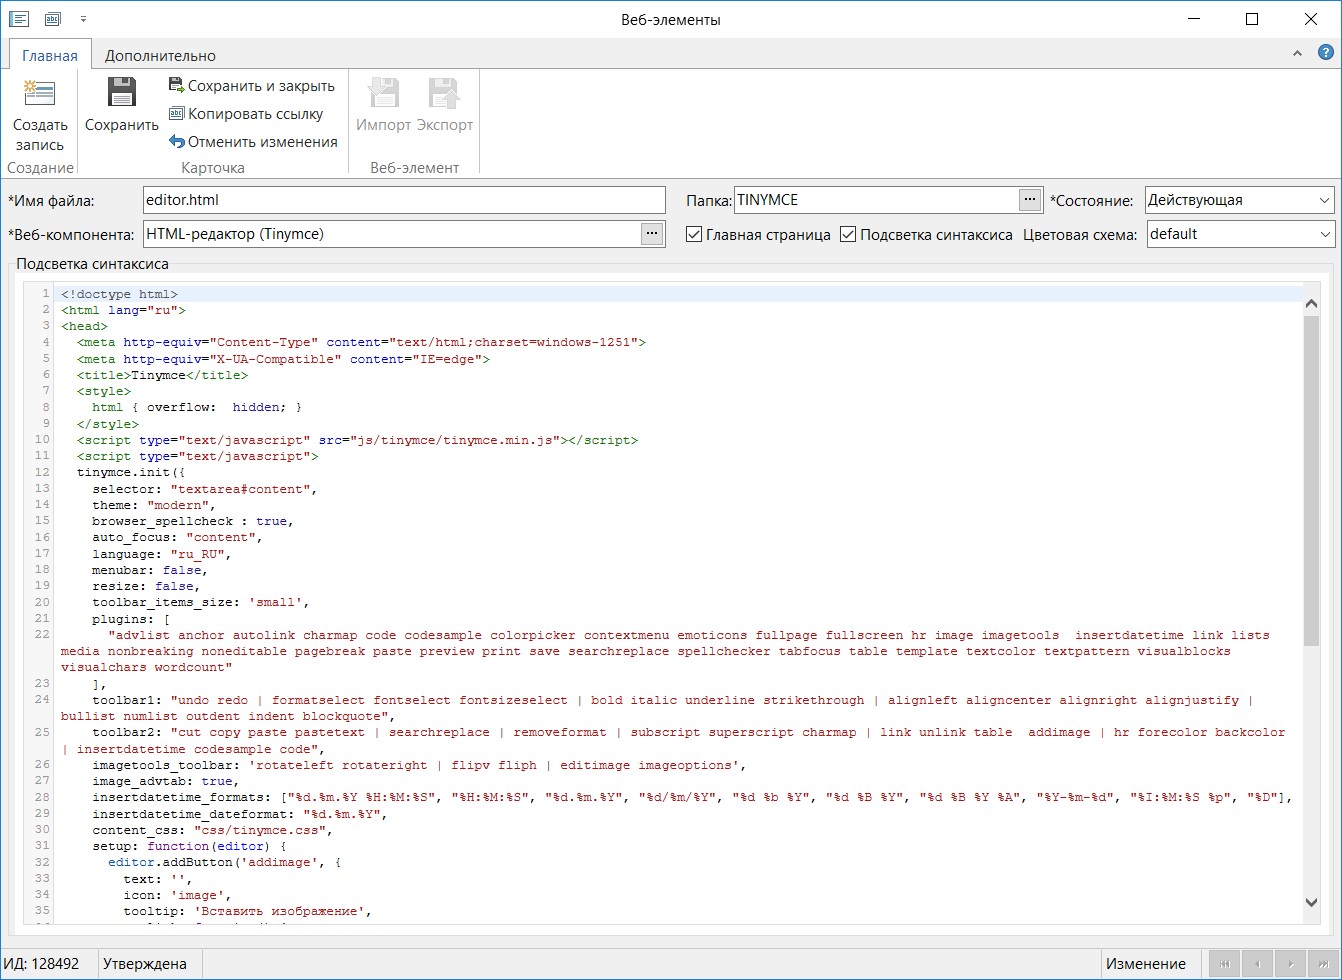Open folder picker with the Папка ellipsis button
Viewport: 1342px width, 980px height.
[1030, 200]
